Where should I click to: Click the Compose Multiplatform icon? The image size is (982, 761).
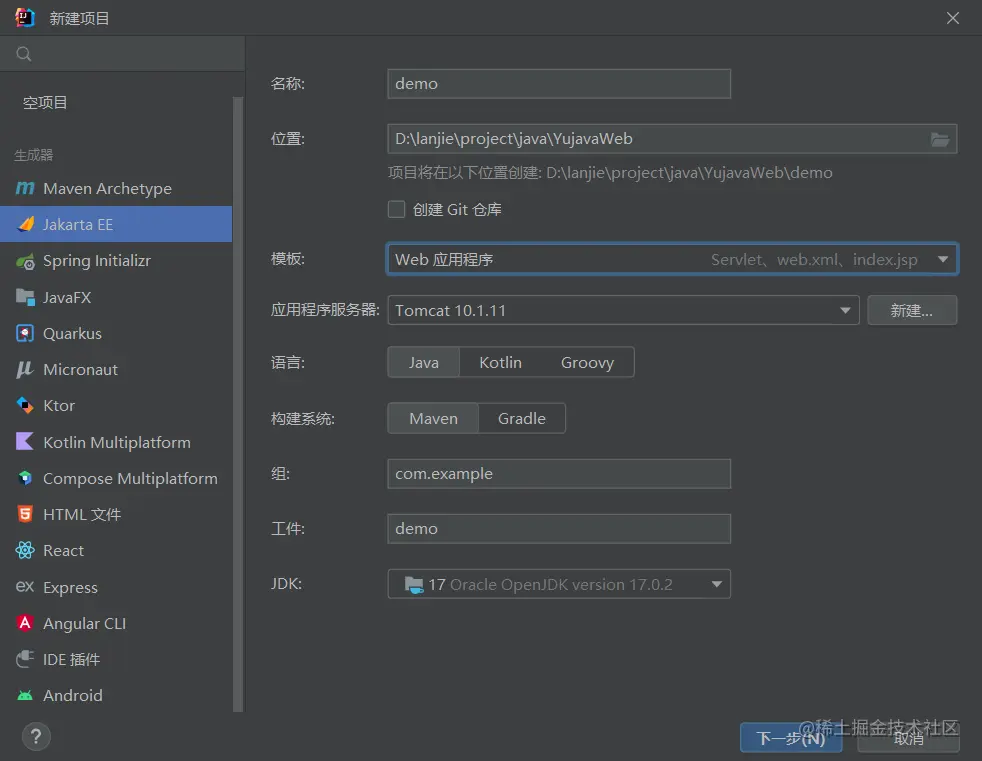click(25, 479)
